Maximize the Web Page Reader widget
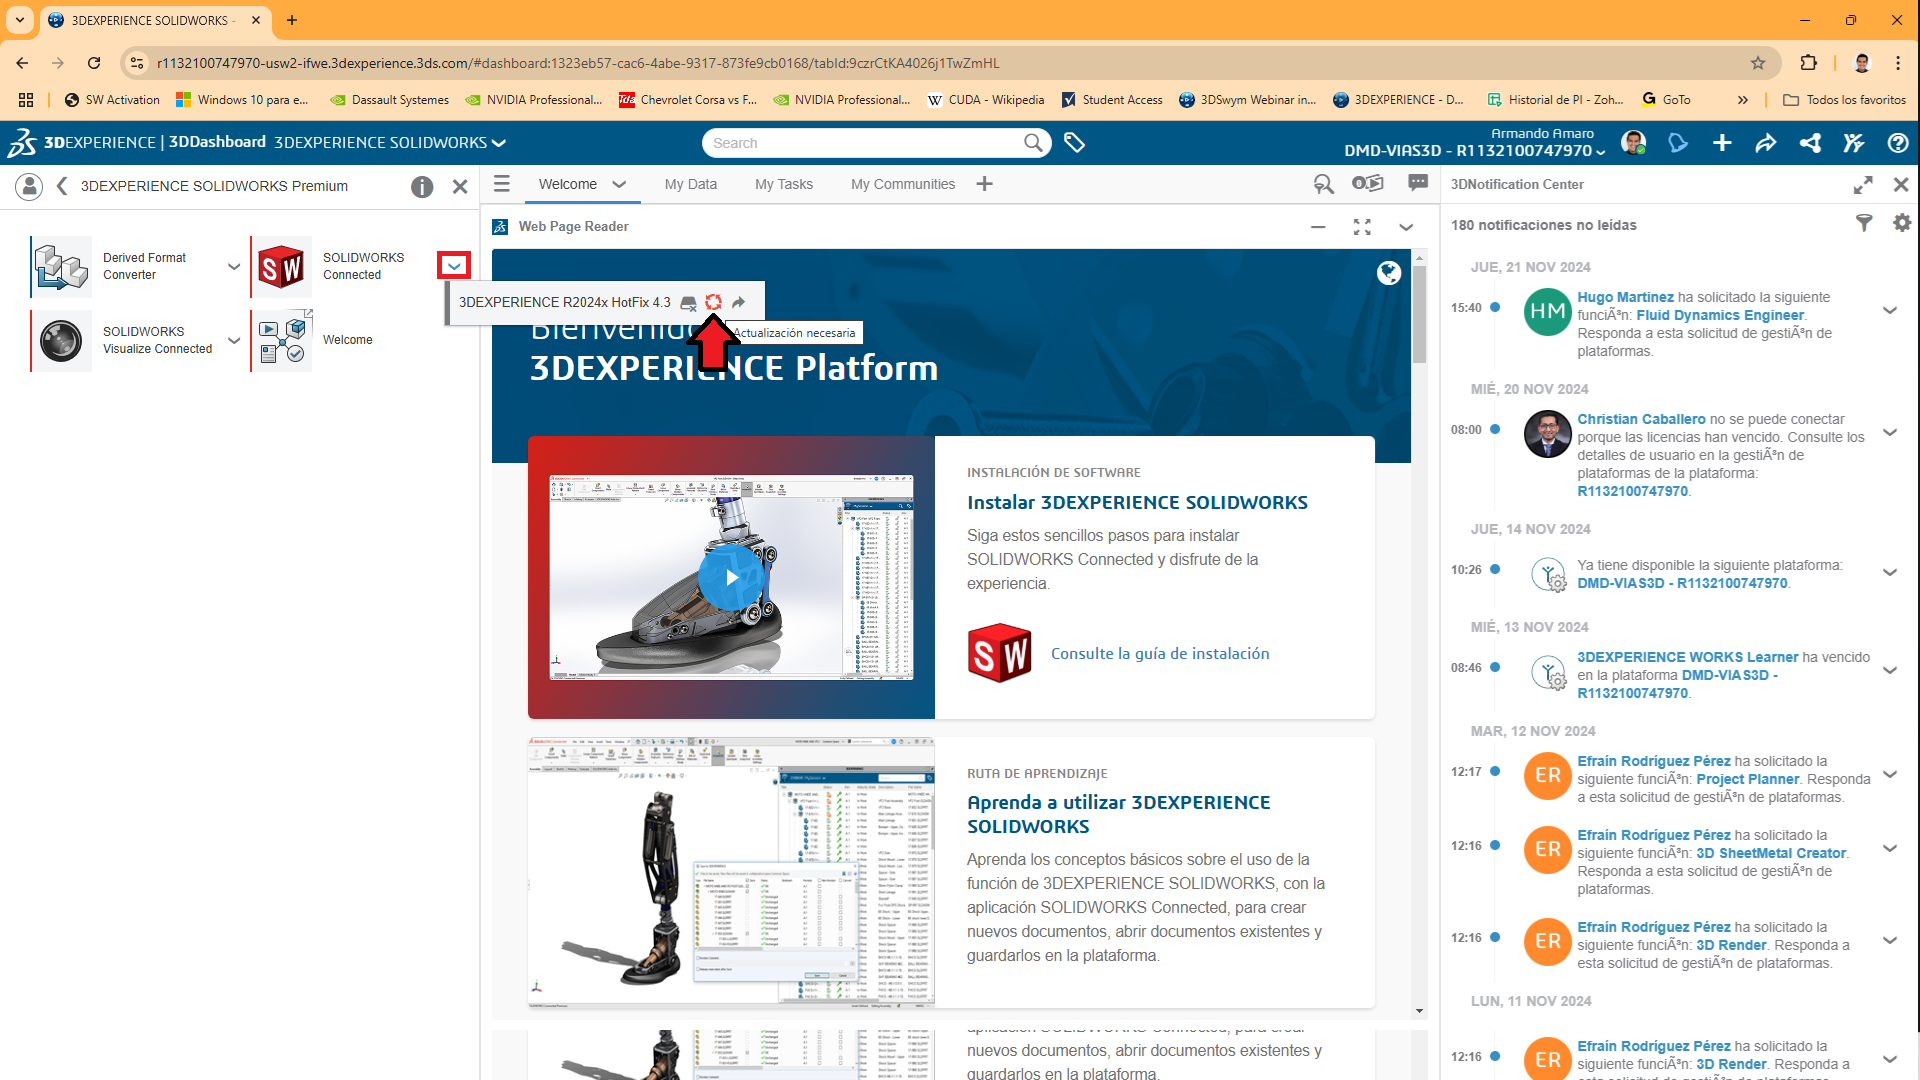 click(x=1362, y=227)
